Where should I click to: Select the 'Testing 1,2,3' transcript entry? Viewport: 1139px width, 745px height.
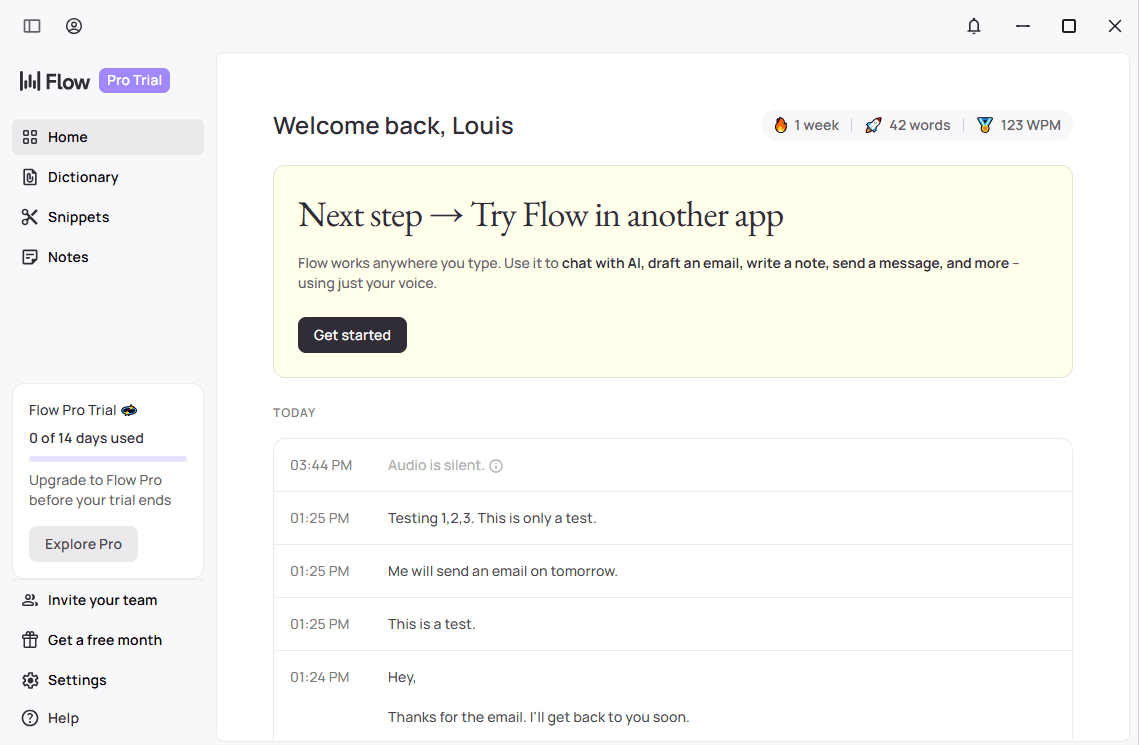pos(492,518)
